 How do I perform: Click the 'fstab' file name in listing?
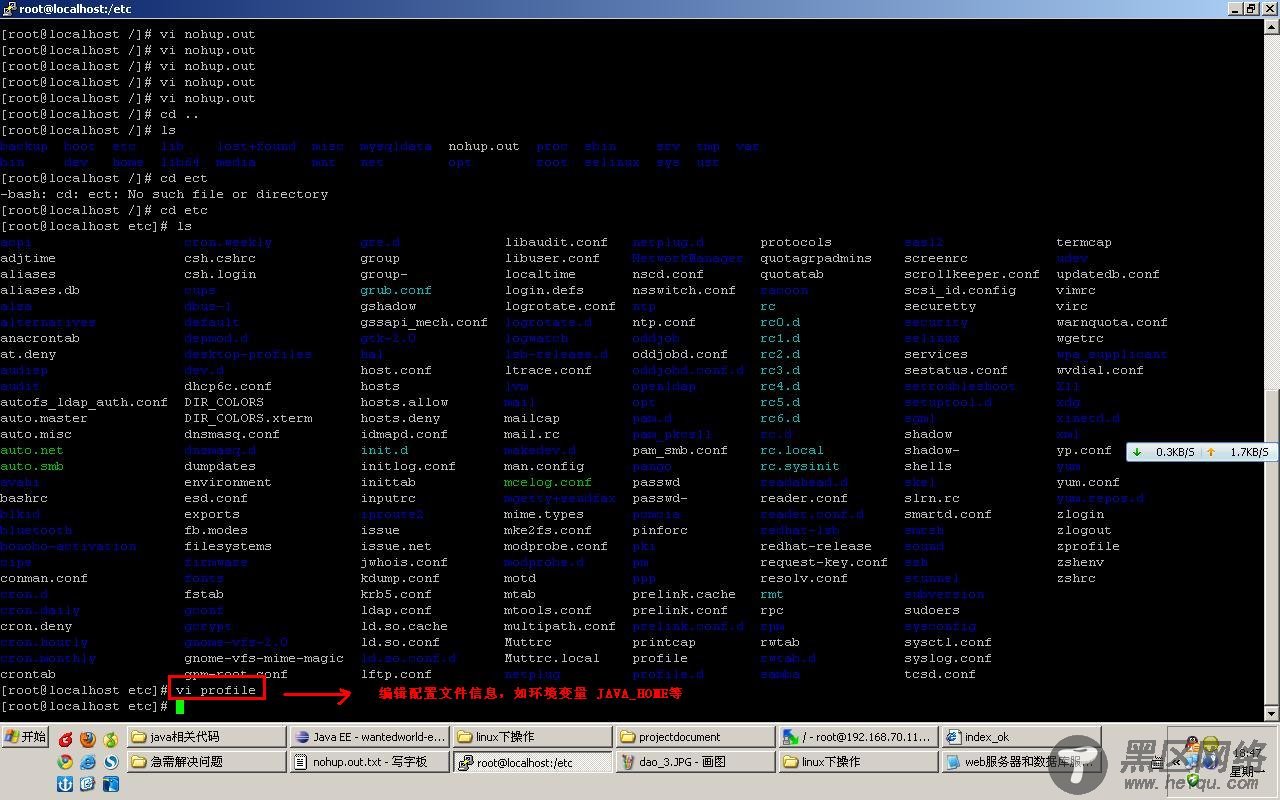pos(204,594)
